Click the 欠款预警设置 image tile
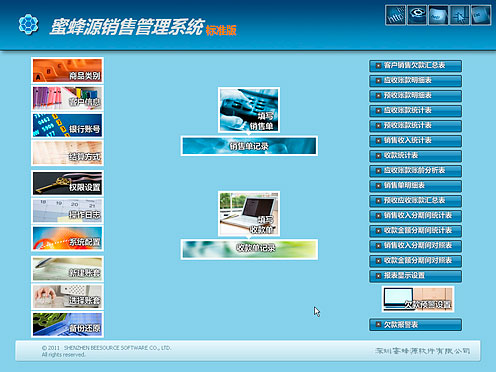496x372 pixels. [x=418, y=299]
